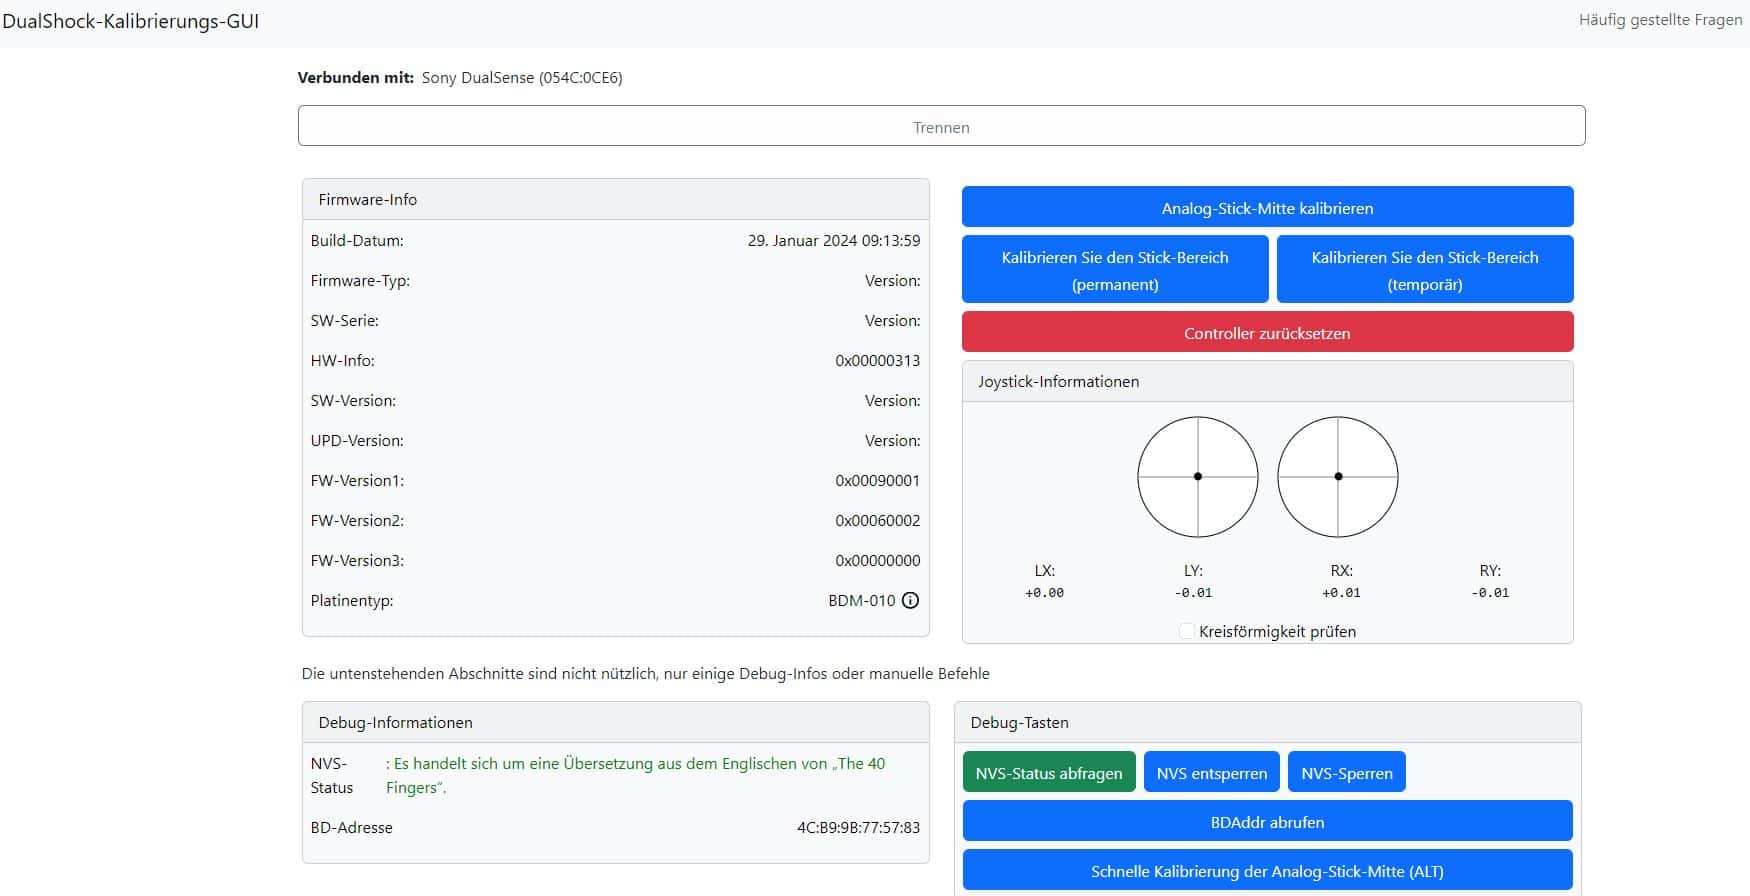Screen dimensions: 1750x896
Task: Click the Firmware-Info panel header
Action: point(615,200)
